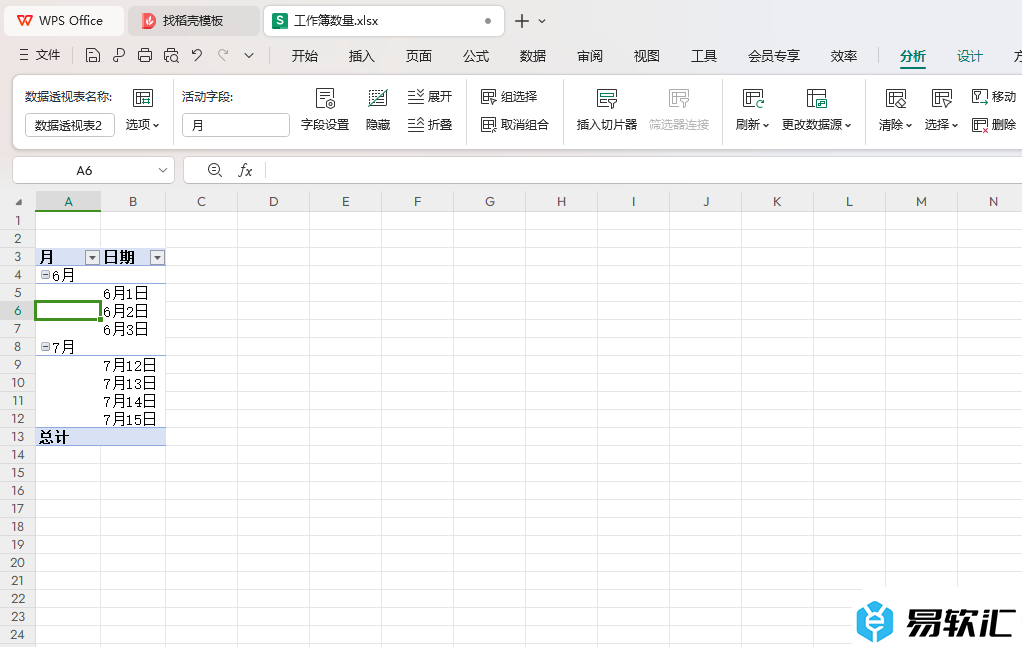Switch to the 插入 tab

pyautogui.click(x=361, y=56)
